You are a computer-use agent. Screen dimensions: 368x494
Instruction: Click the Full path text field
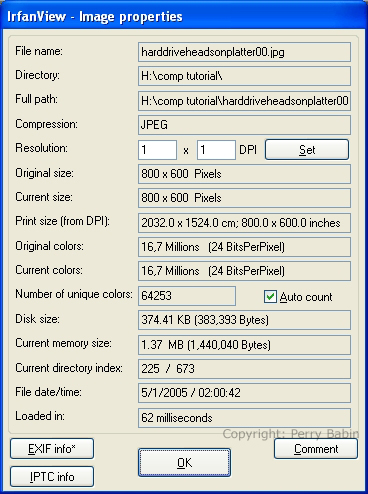[x=244, y=101]
